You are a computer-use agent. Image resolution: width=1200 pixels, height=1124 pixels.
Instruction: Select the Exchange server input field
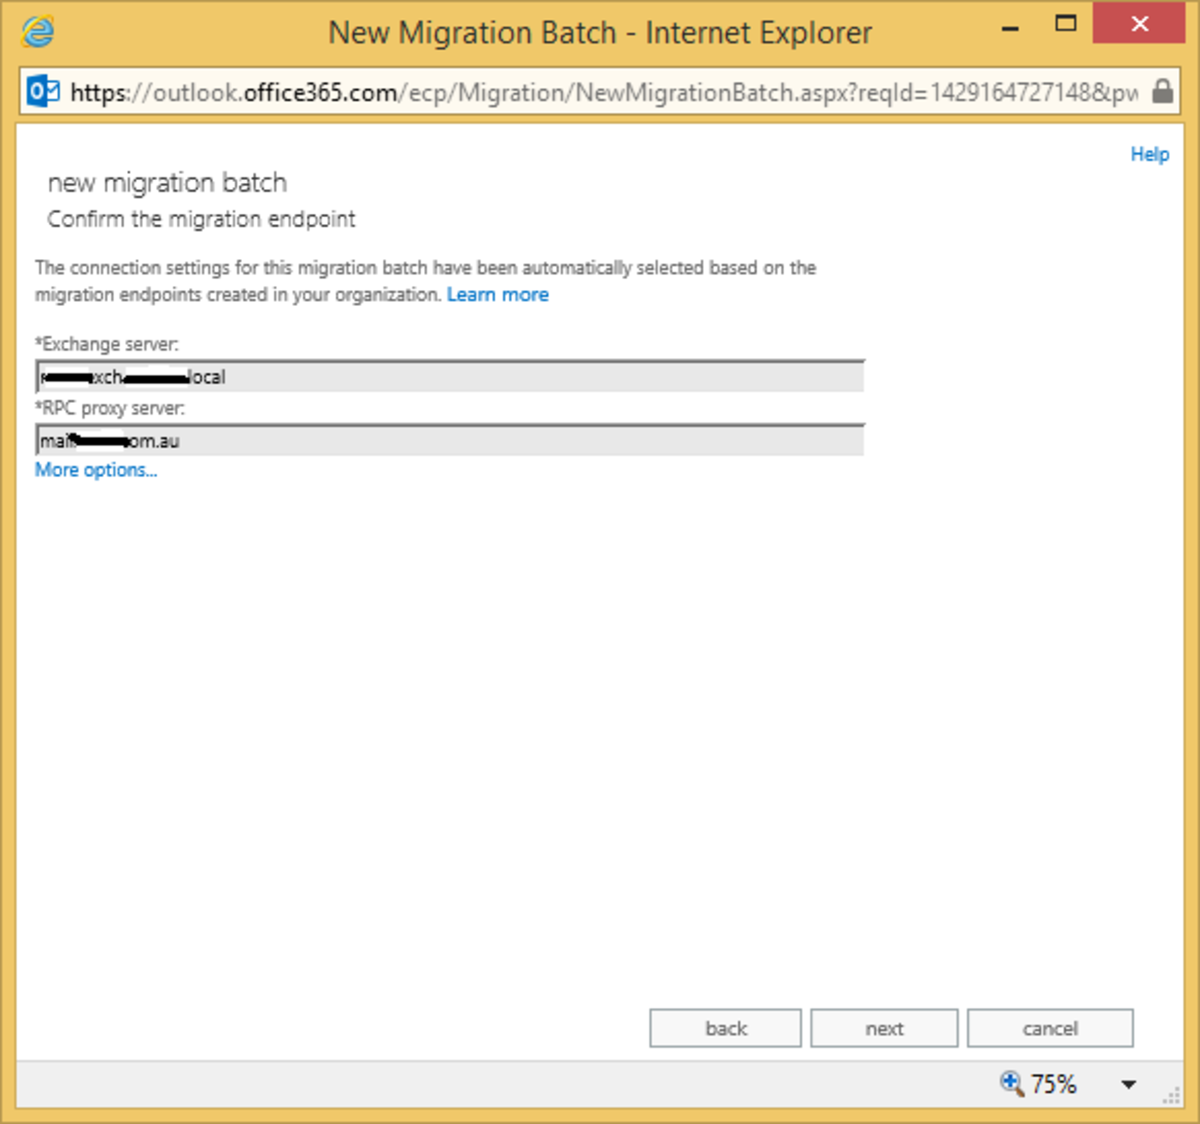(x=450, y=376)
